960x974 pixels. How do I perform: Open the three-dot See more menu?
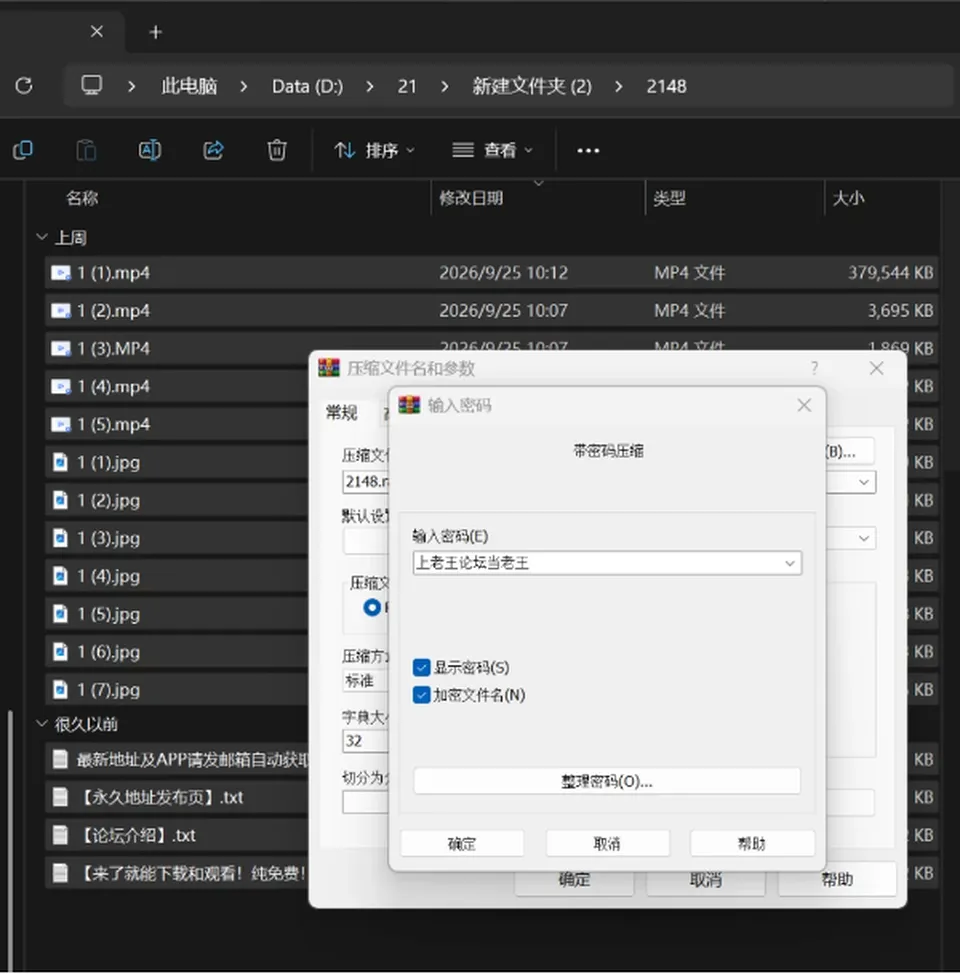(x=588, y=150)
